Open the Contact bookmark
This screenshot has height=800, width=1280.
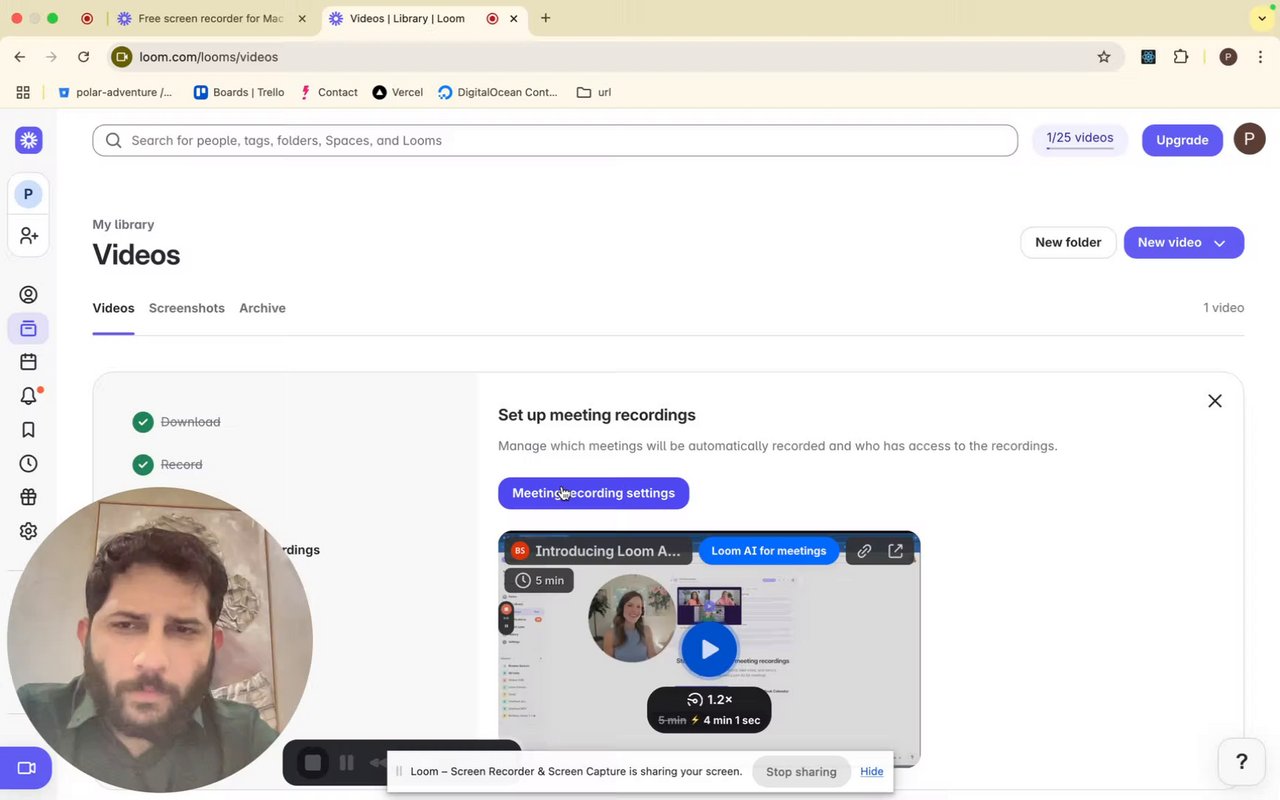click(329, 92)
